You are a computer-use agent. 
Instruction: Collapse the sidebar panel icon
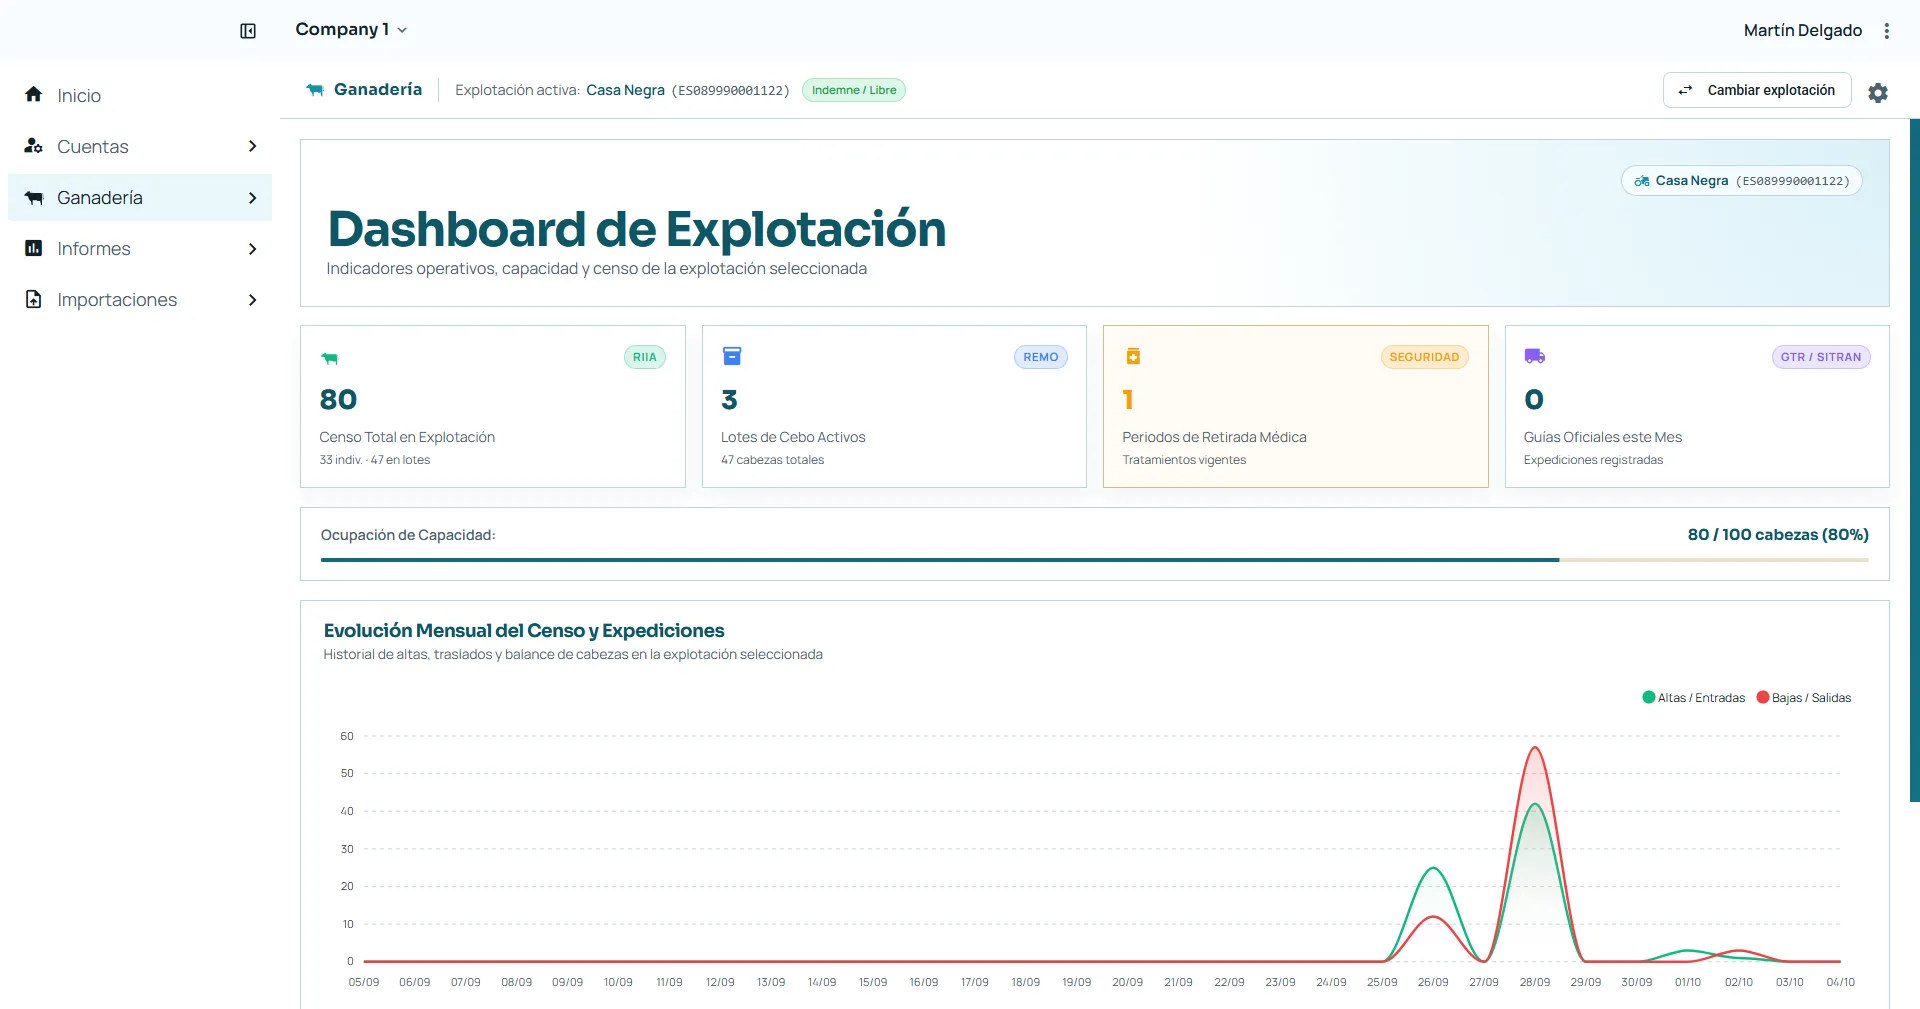(248, 31)
